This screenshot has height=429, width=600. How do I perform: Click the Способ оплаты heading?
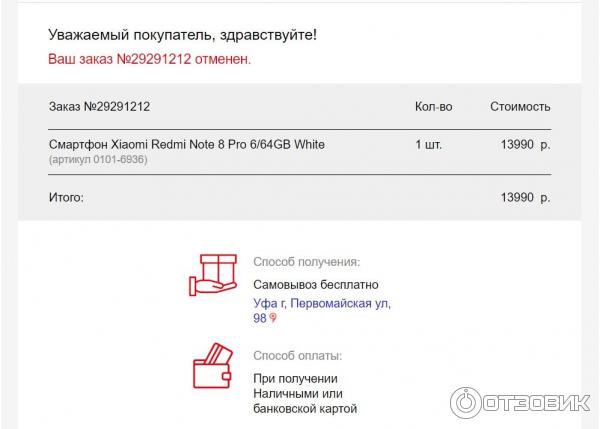click(x=297, y=355)
